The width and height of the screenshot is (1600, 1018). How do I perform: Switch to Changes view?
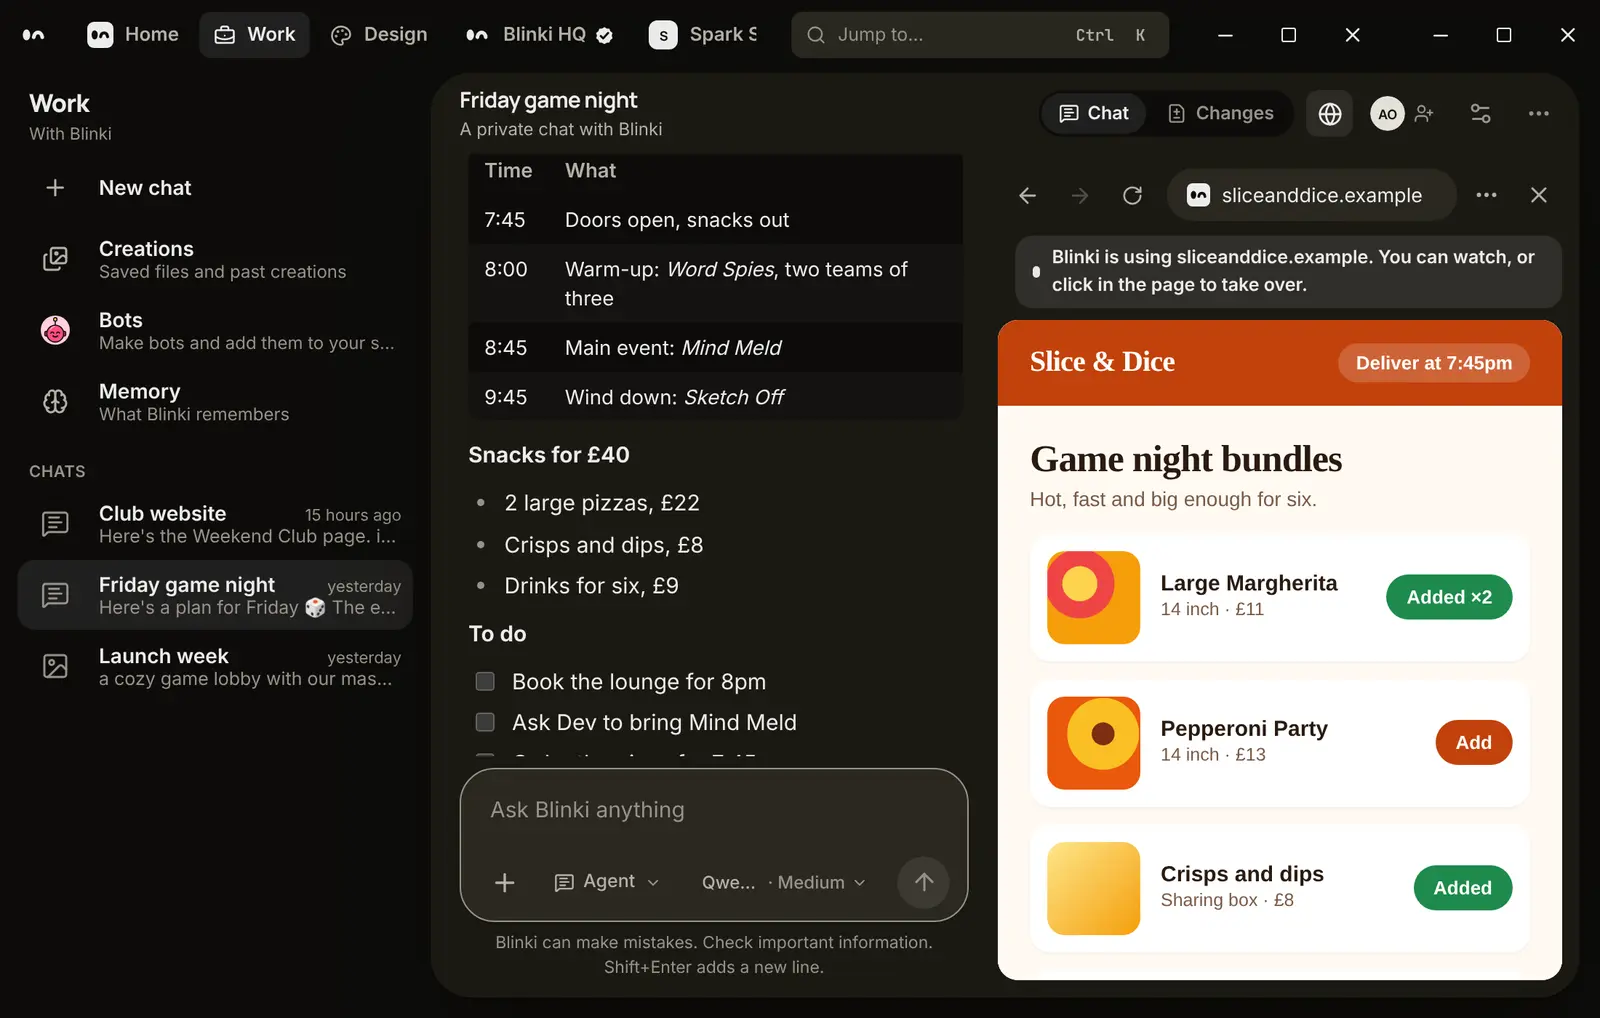coord(1220,113)
